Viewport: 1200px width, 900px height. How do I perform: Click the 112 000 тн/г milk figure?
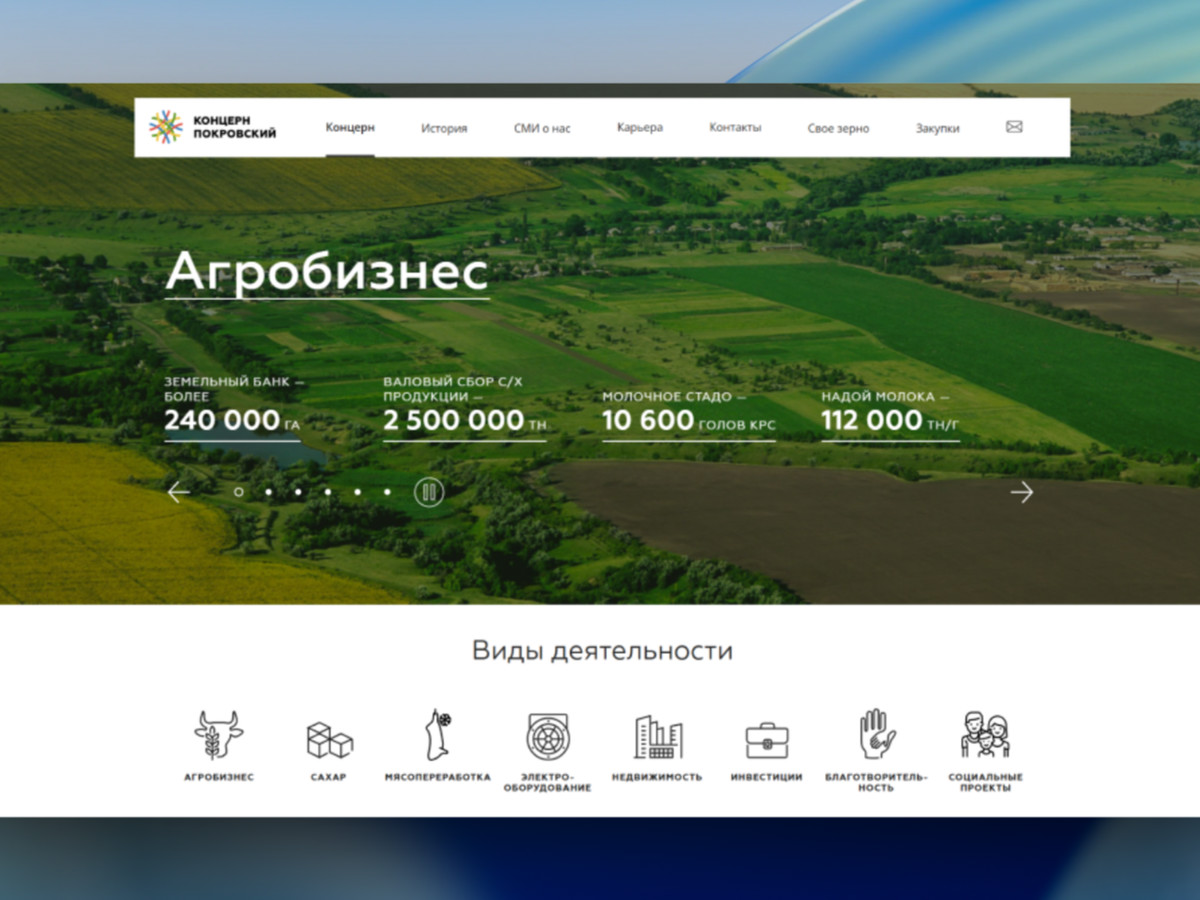(890, 421)
